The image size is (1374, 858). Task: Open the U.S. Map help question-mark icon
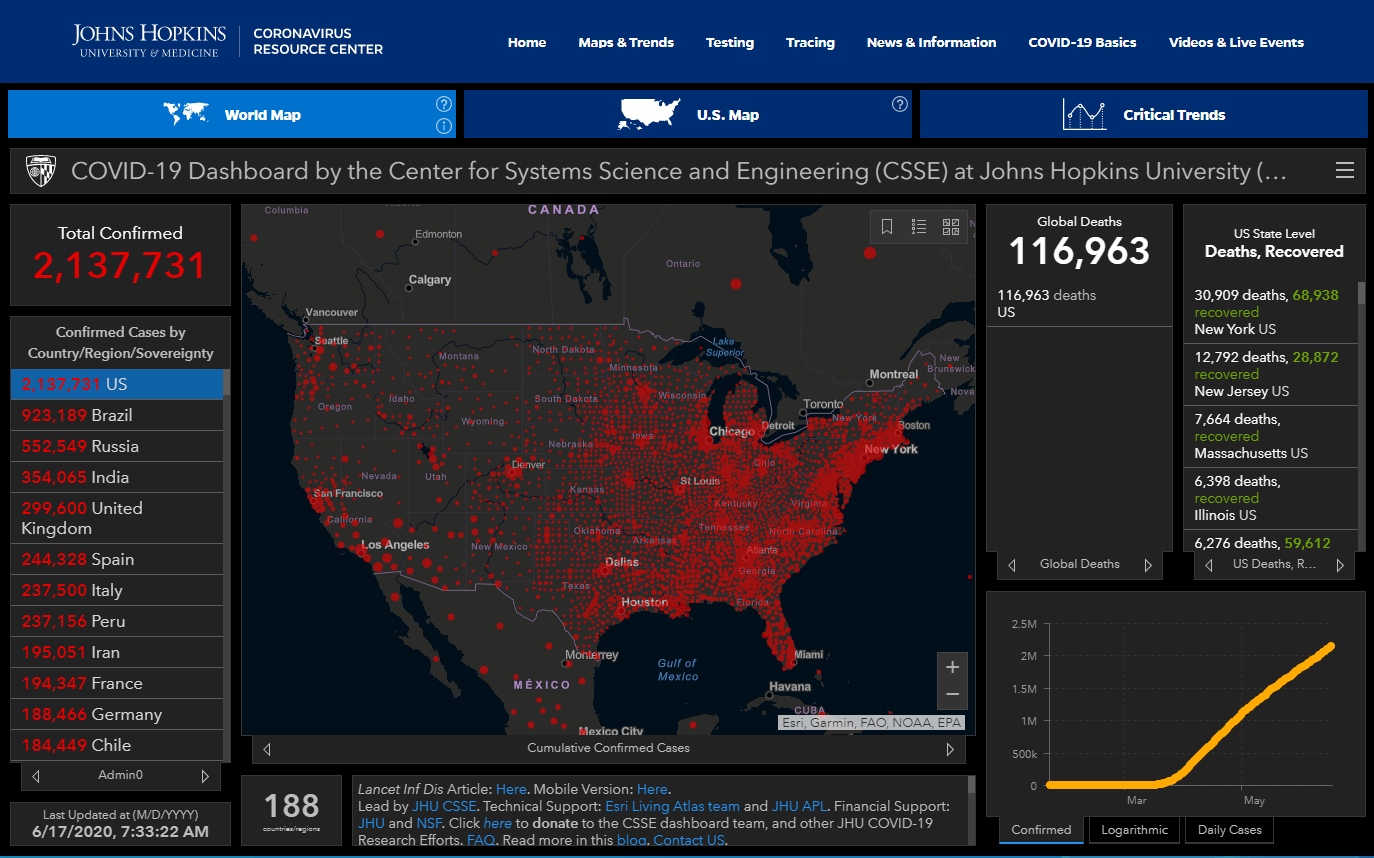pyautogui.click(x=899, y=104)
